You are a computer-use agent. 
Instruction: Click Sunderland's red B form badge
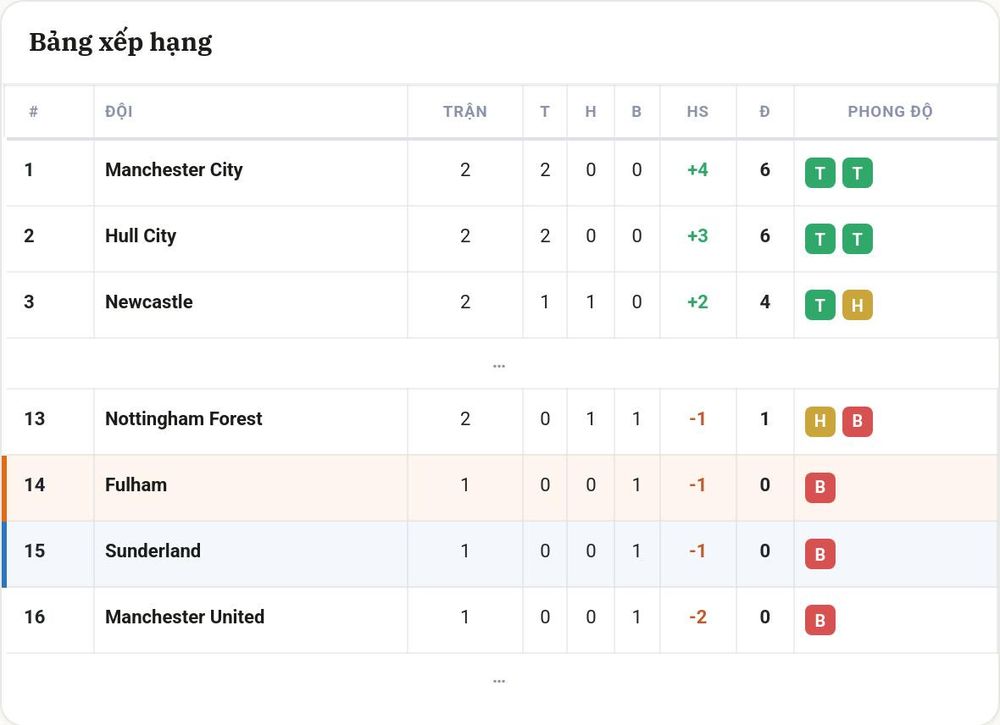tap(820, 553)
